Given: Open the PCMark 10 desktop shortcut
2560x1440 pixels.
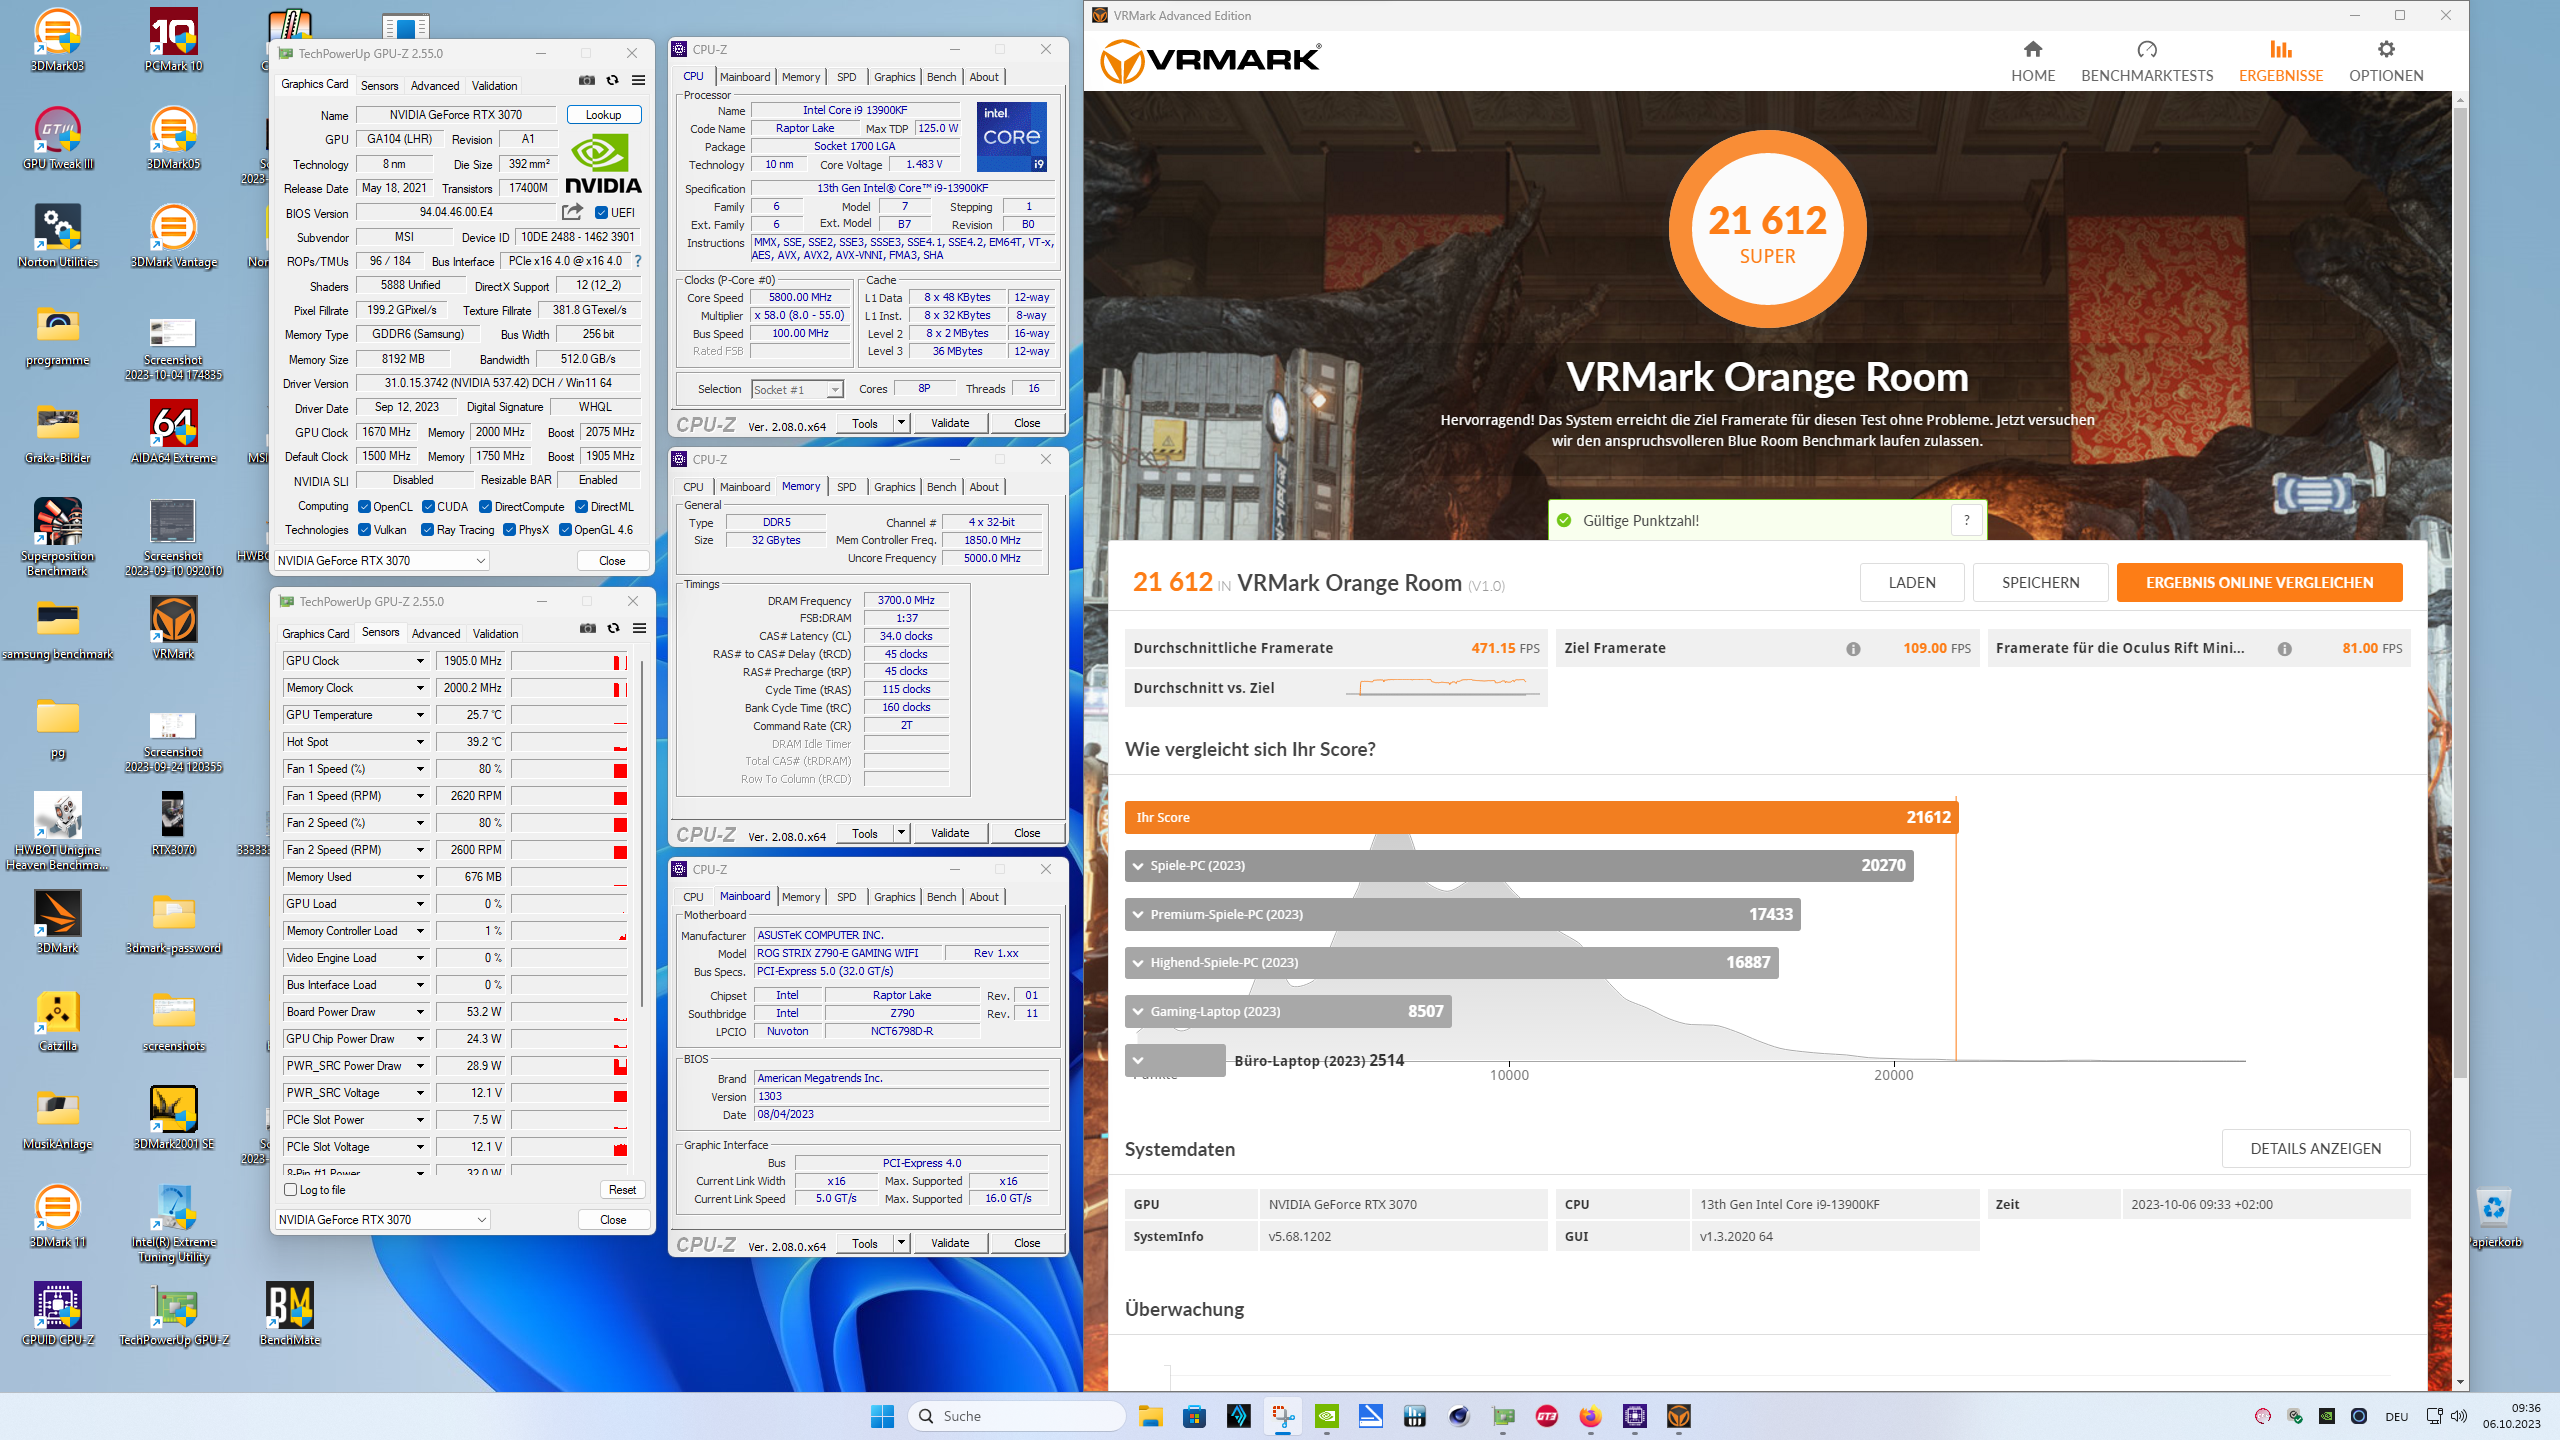Looking at the screenshot, I should pyautogui.click(x=173, y=40).
